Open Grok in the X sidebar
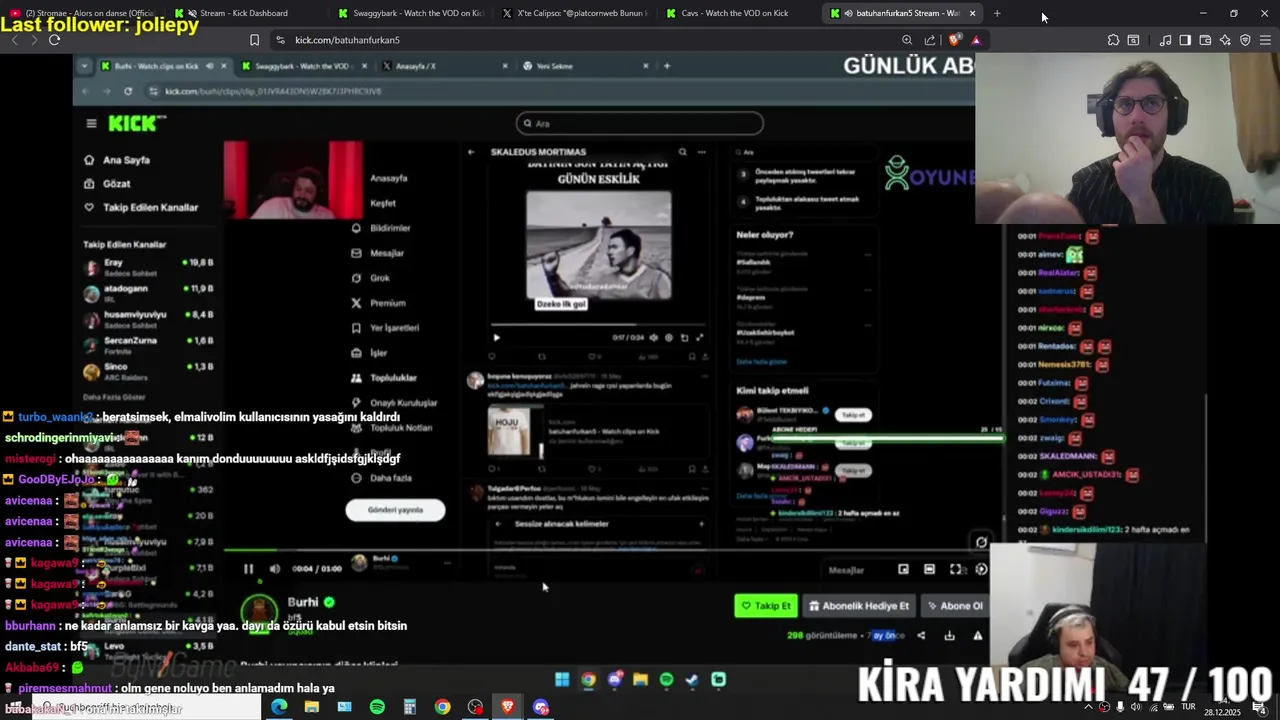 [x=370, y=278]
